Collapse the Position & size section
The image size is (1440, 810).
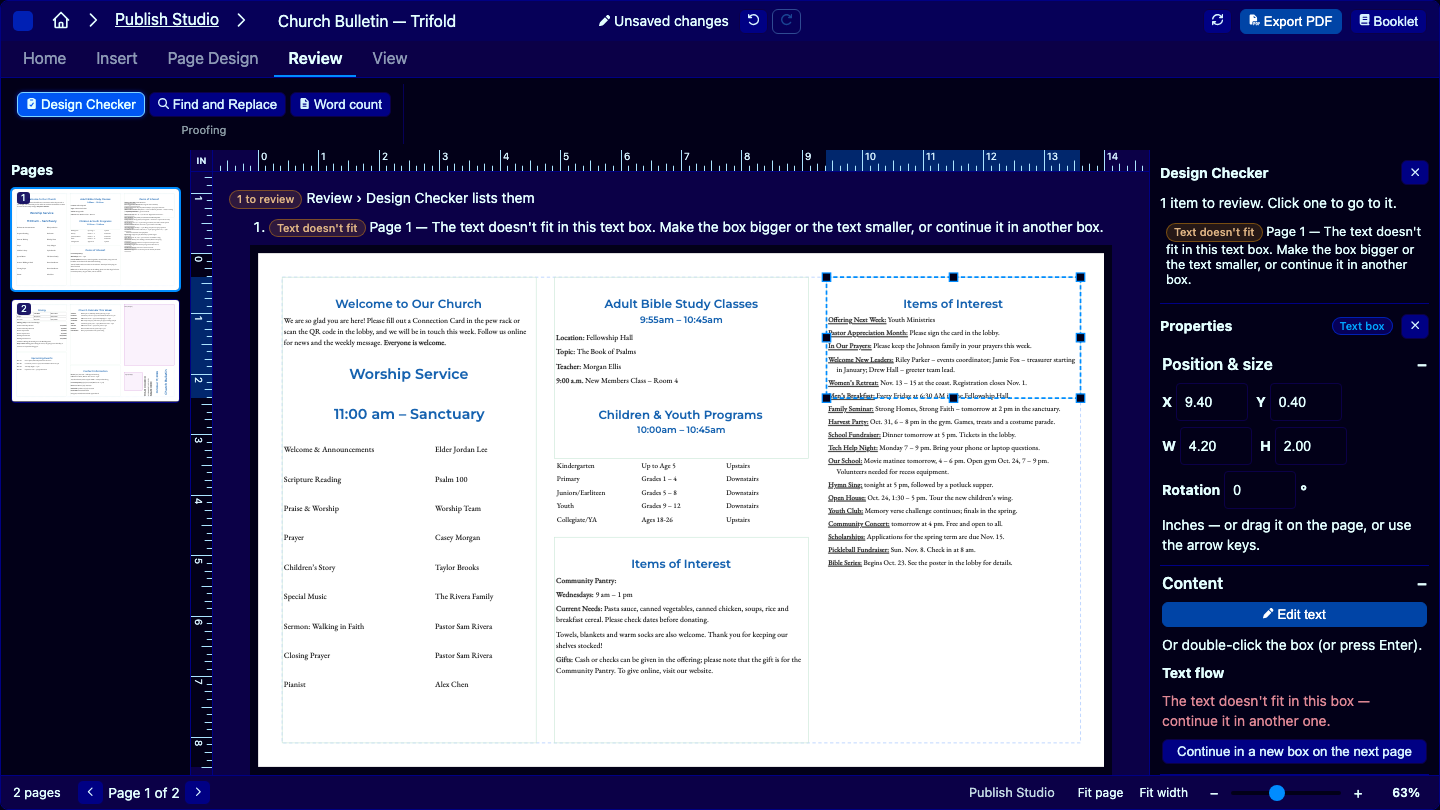coord(1421,365)
